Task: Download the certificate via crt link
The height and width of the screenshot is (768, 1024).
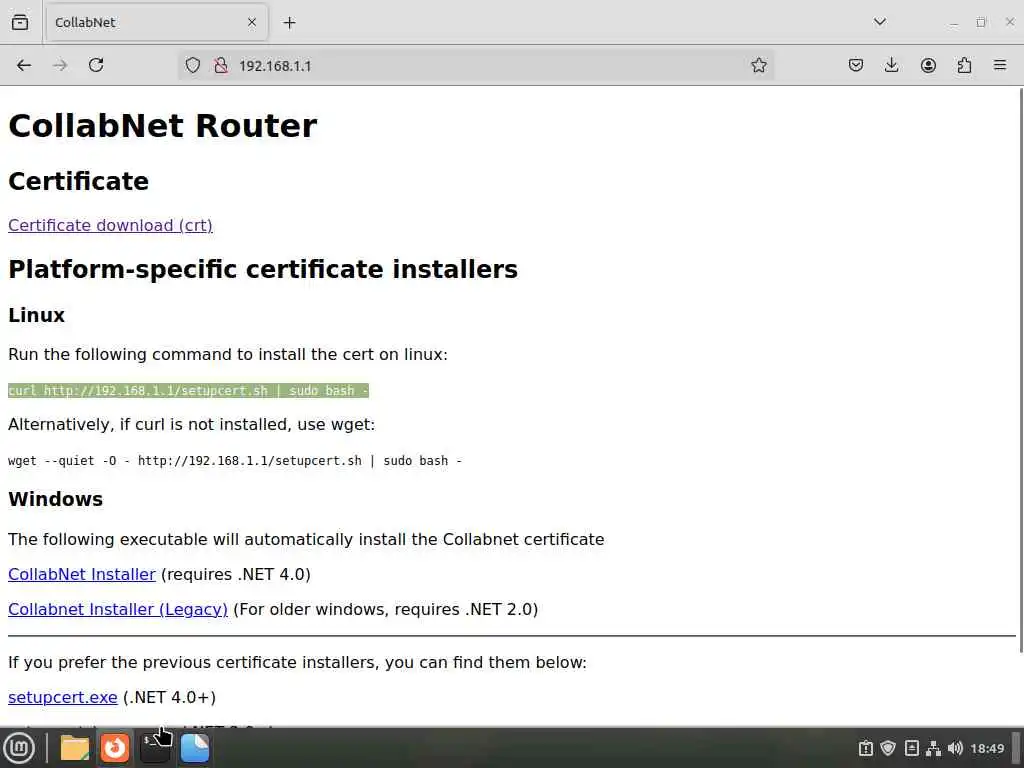Action: click(110, 225)
